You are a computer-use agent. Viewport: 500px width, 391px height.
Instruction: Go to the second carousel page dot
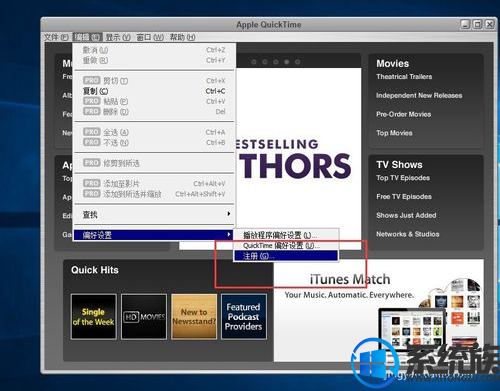point(265,62)
